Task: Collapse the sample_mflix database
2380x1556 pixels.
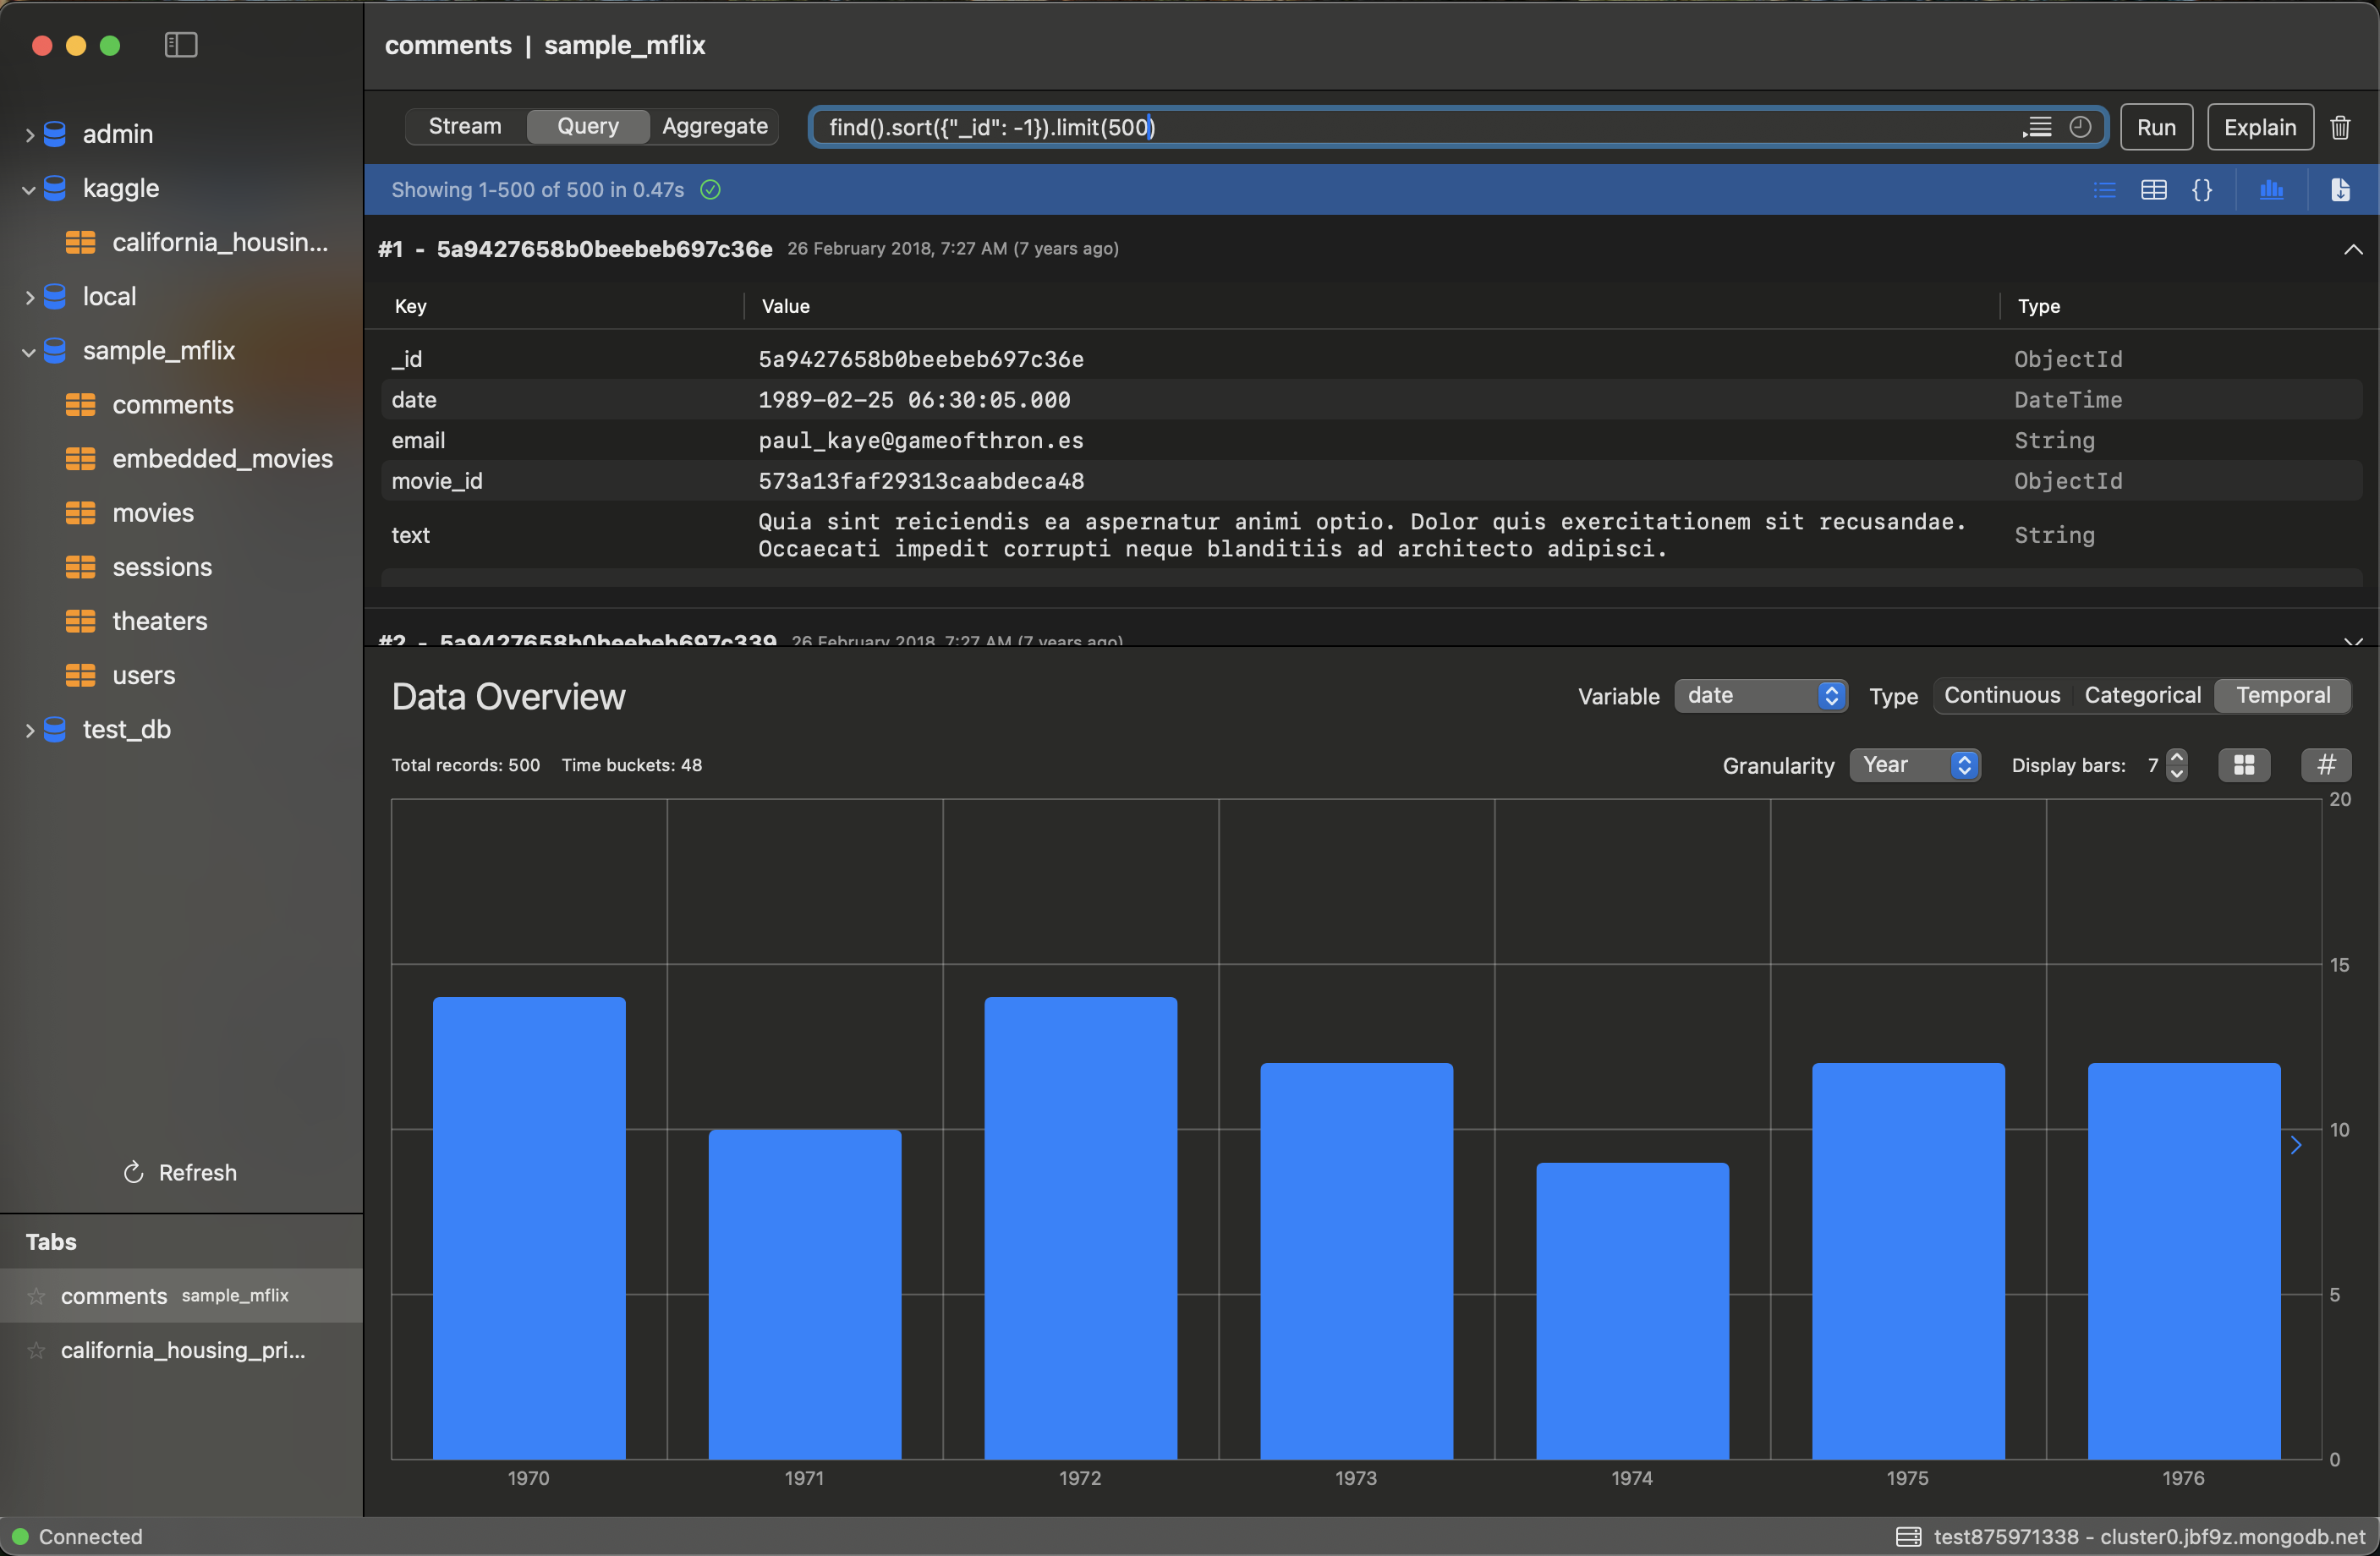Action: coord(29,351)
